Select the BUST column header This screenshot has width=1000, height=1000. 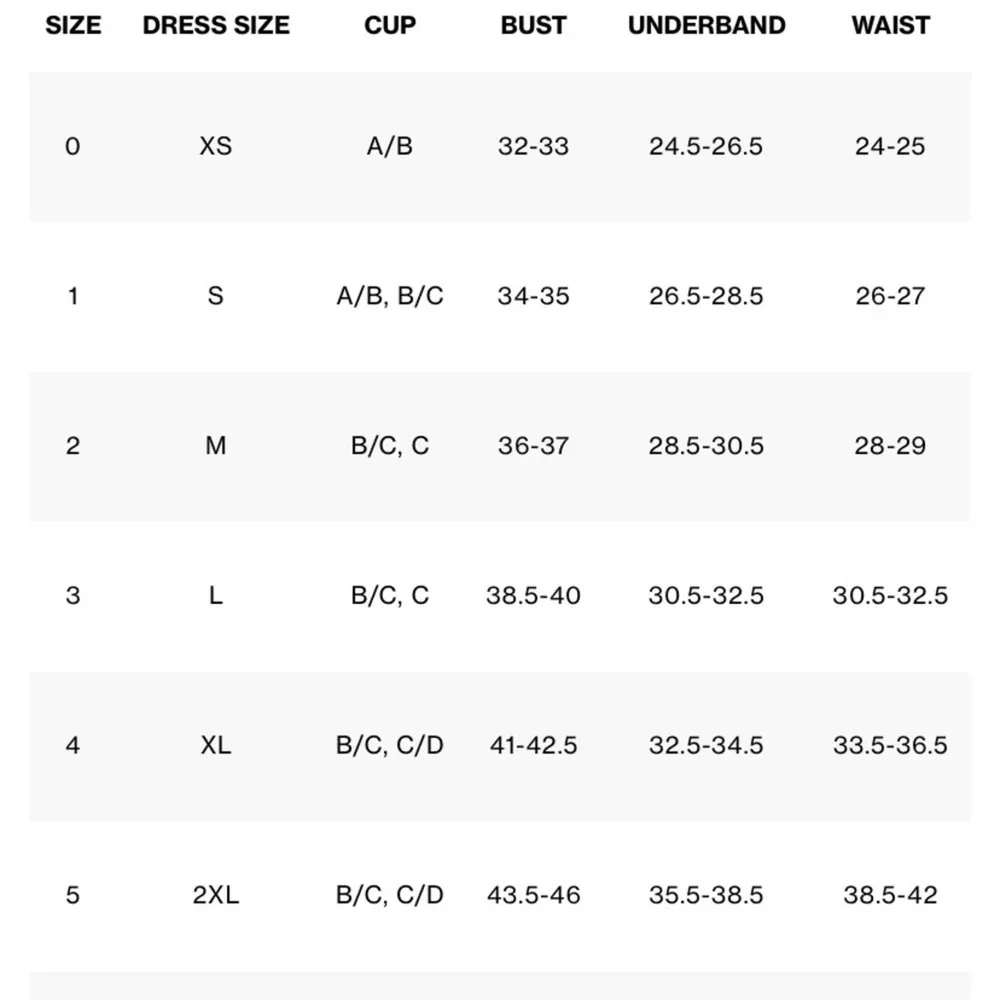pyautogui.click(x=533, y=26)
